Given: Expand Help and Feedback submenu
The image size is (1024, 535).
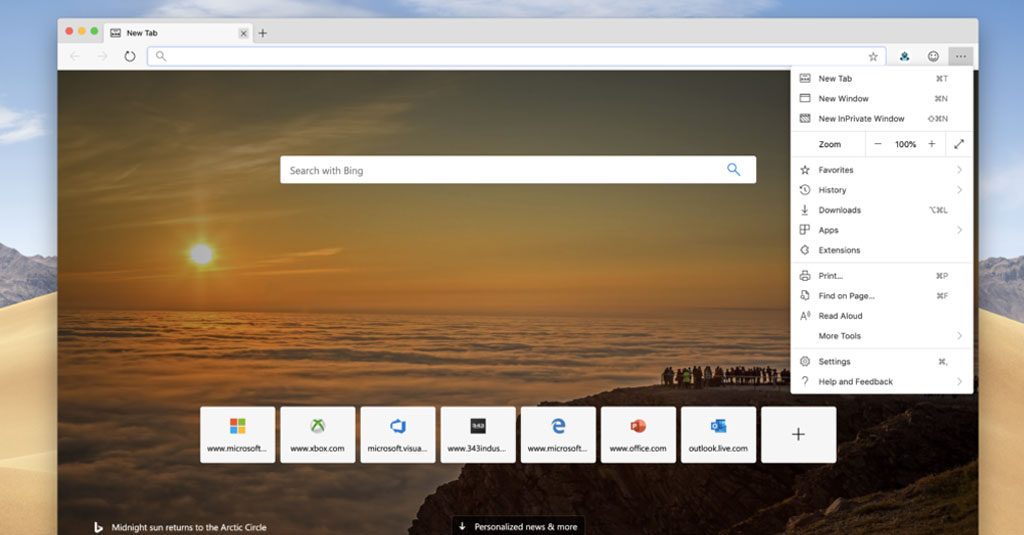Looking at the screenshot, I should tap(882, 381).
